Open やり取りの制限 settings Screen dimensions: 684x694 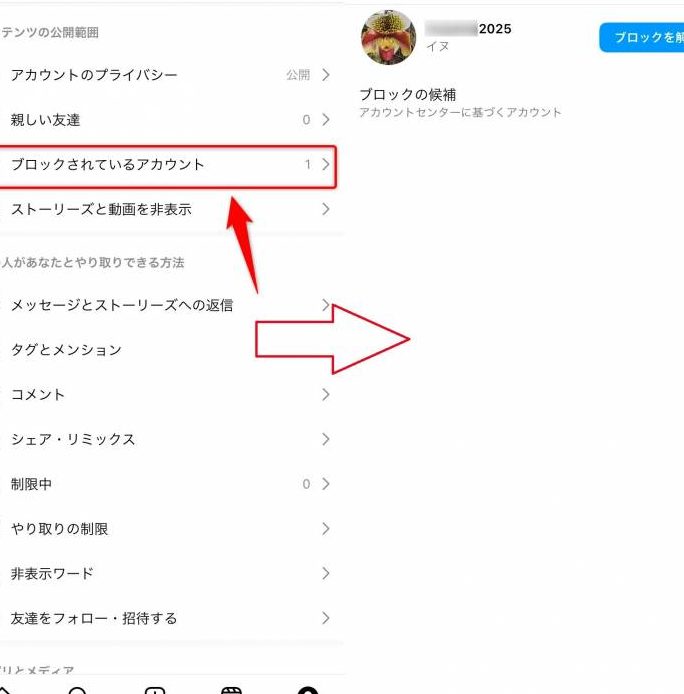168,528
